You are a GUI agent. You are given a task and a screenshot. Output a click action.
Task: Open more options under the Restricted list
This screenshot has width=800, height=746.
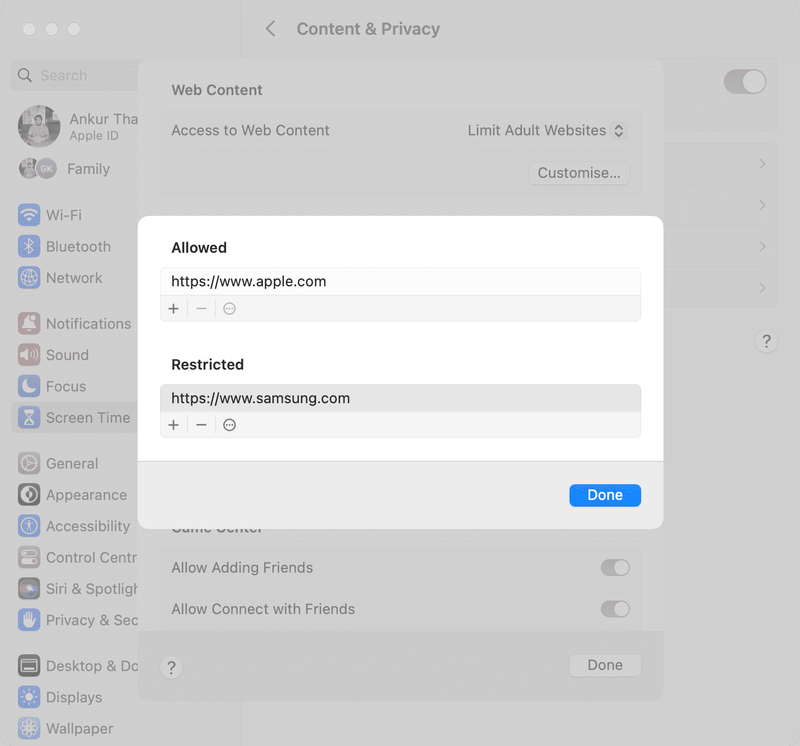[x=230, y=425]
